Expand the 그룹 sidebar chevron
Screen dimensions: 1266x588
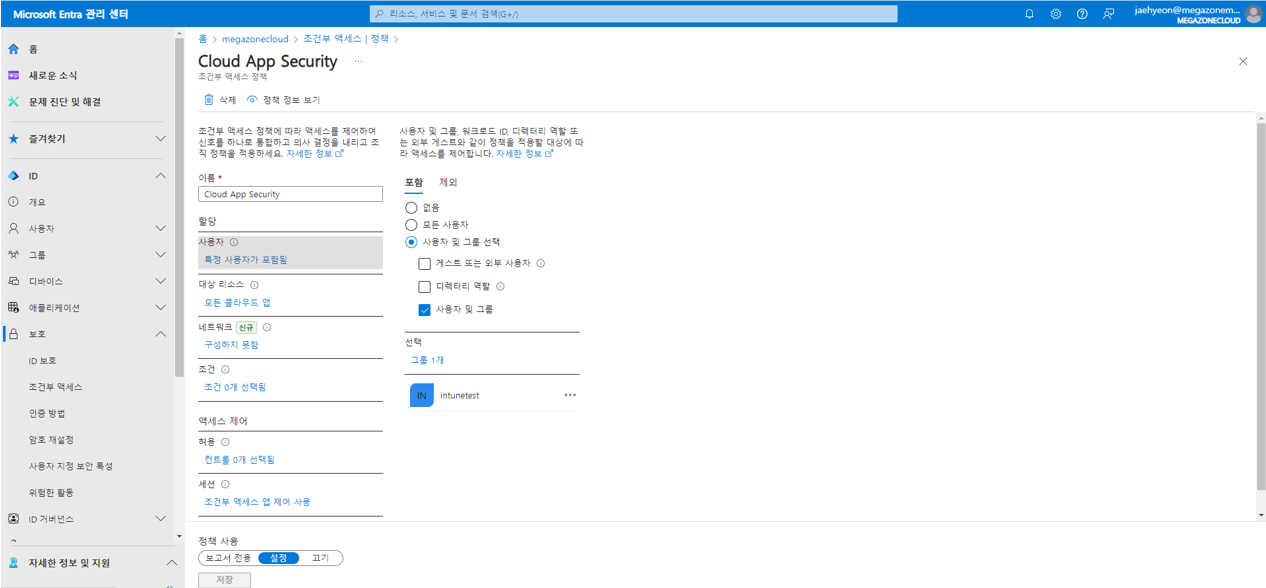[160, 255]
